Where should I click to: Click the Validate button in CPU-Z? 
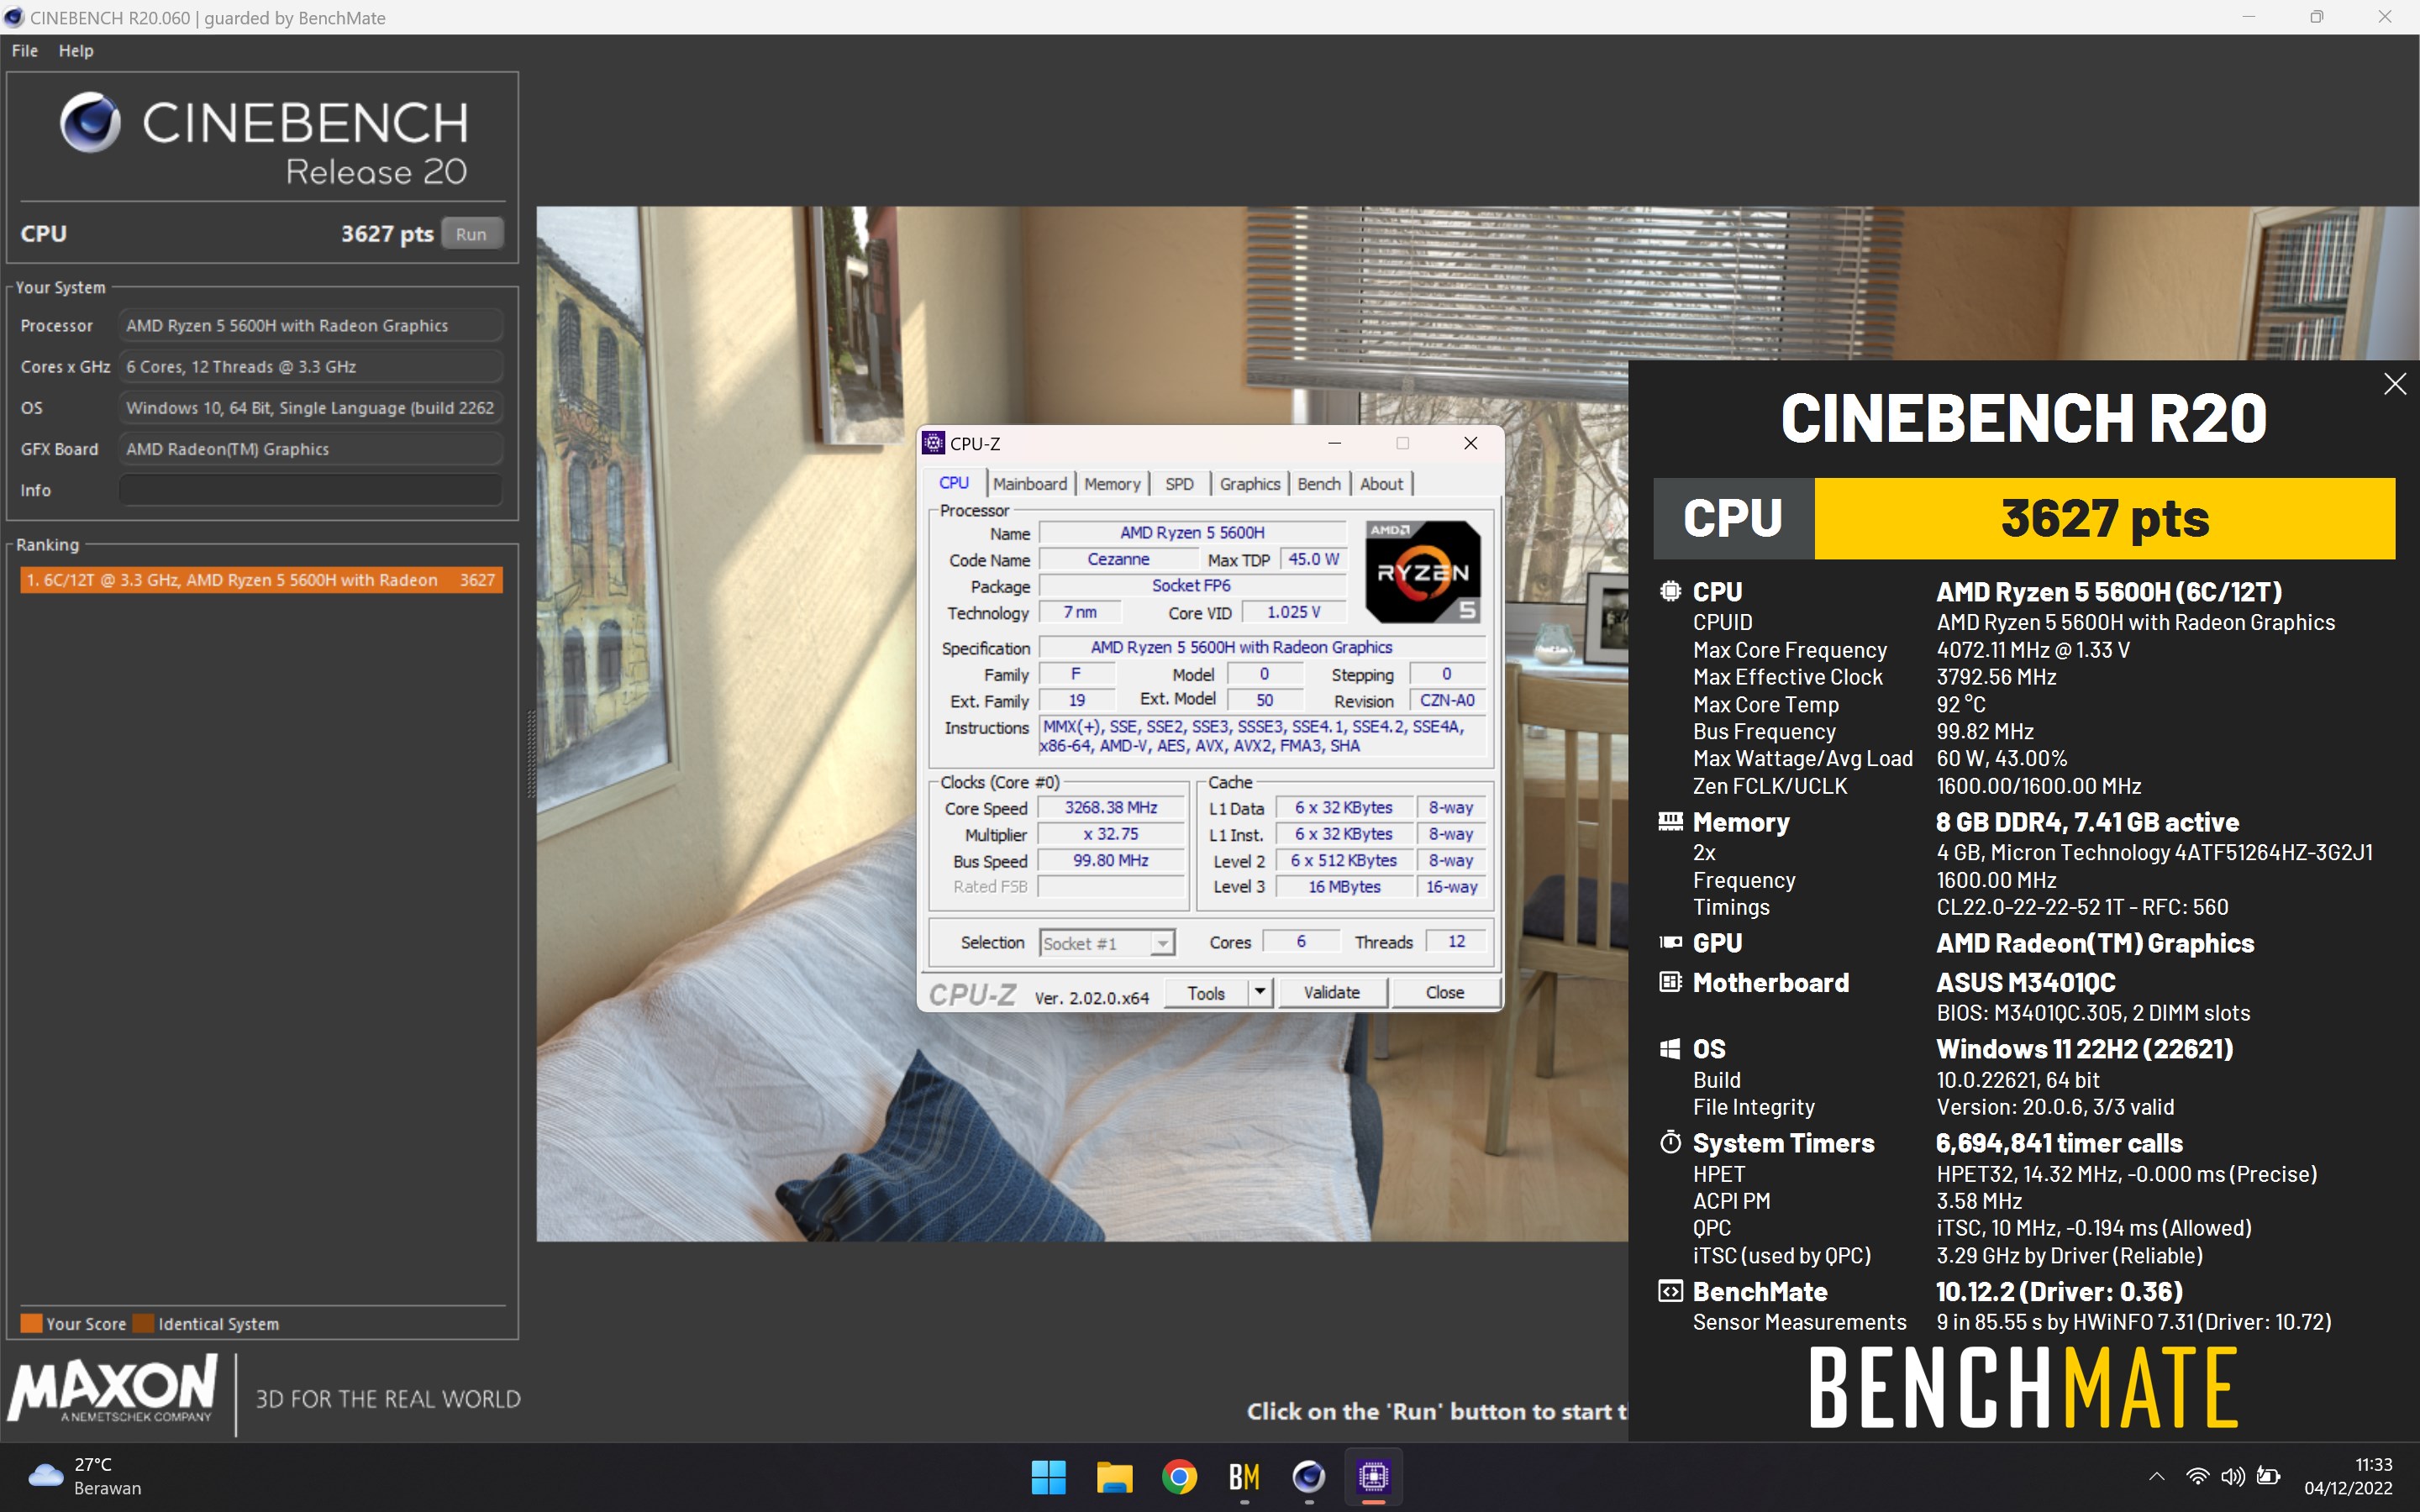[1331, 993]
